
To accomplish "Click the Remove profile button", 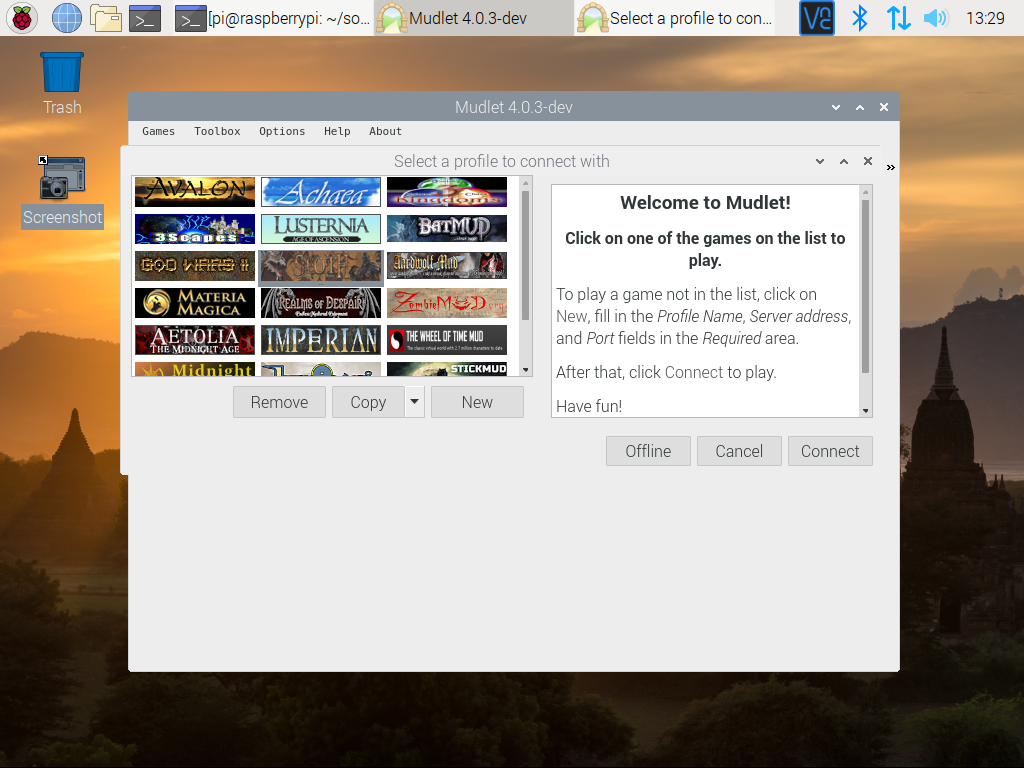I will tap(280, 402).
